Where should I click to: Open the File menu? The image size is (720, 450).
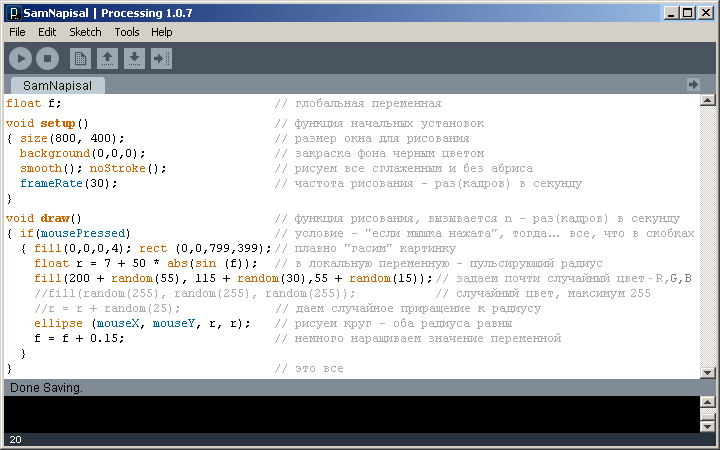(17, 32)
